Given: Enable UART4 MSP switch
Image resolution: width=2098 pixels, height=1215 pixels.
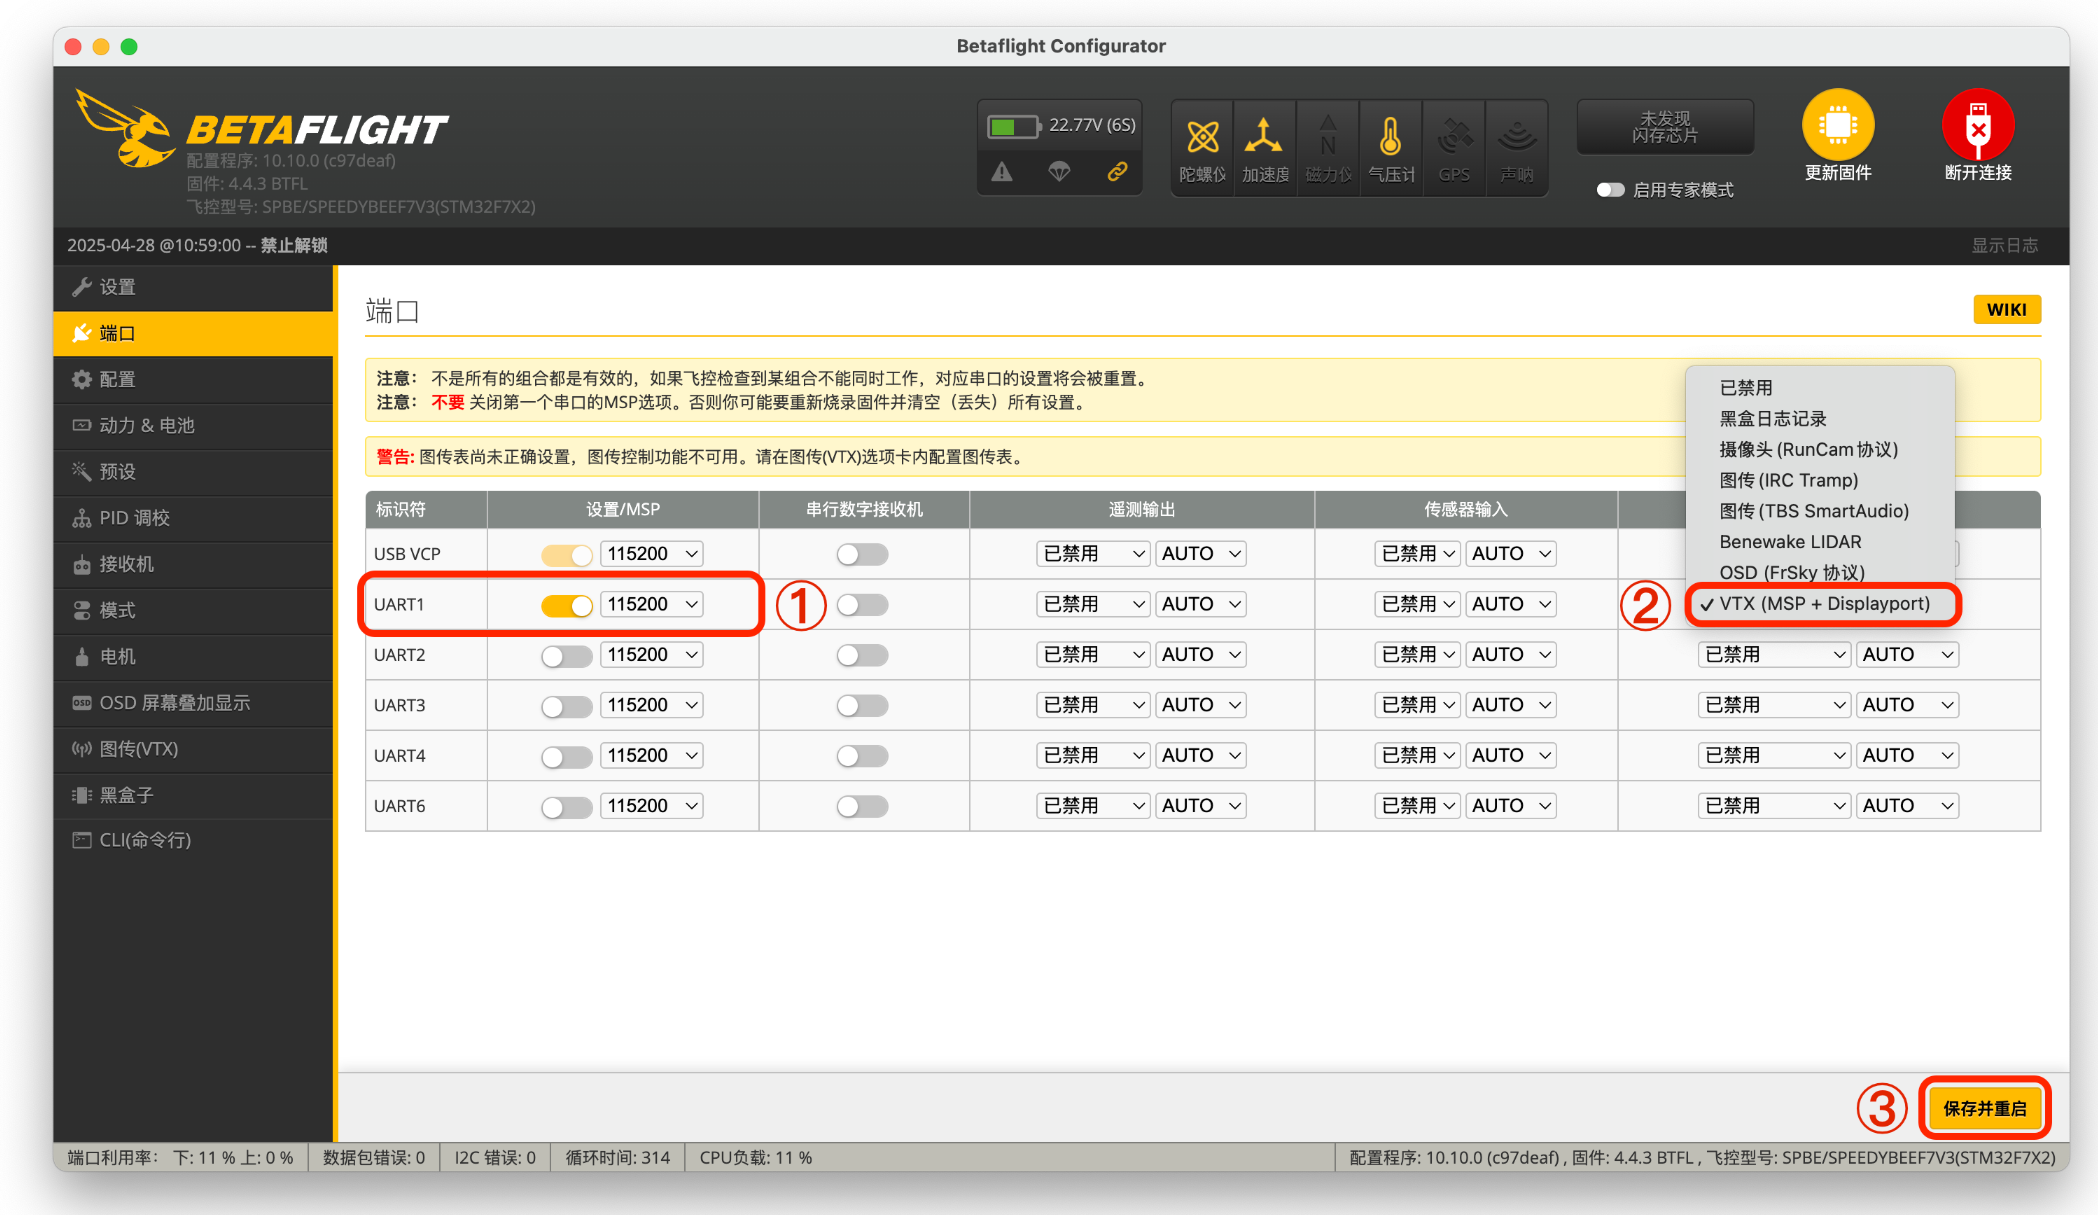Looking at the screenshot, I should [566, 756].
